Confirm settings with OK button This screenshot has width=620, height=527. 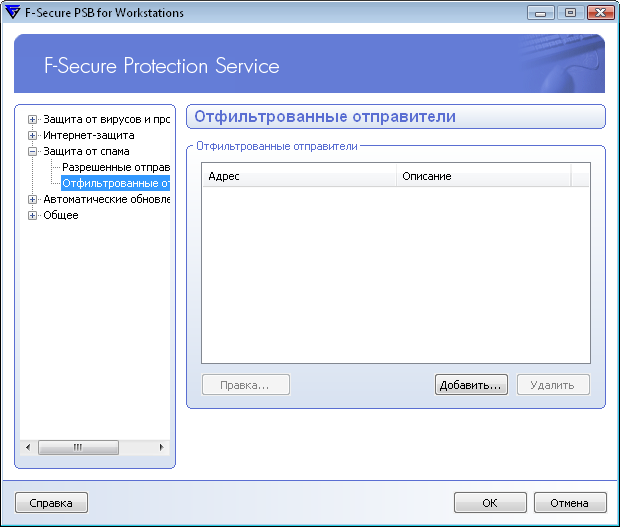(490, 502)
